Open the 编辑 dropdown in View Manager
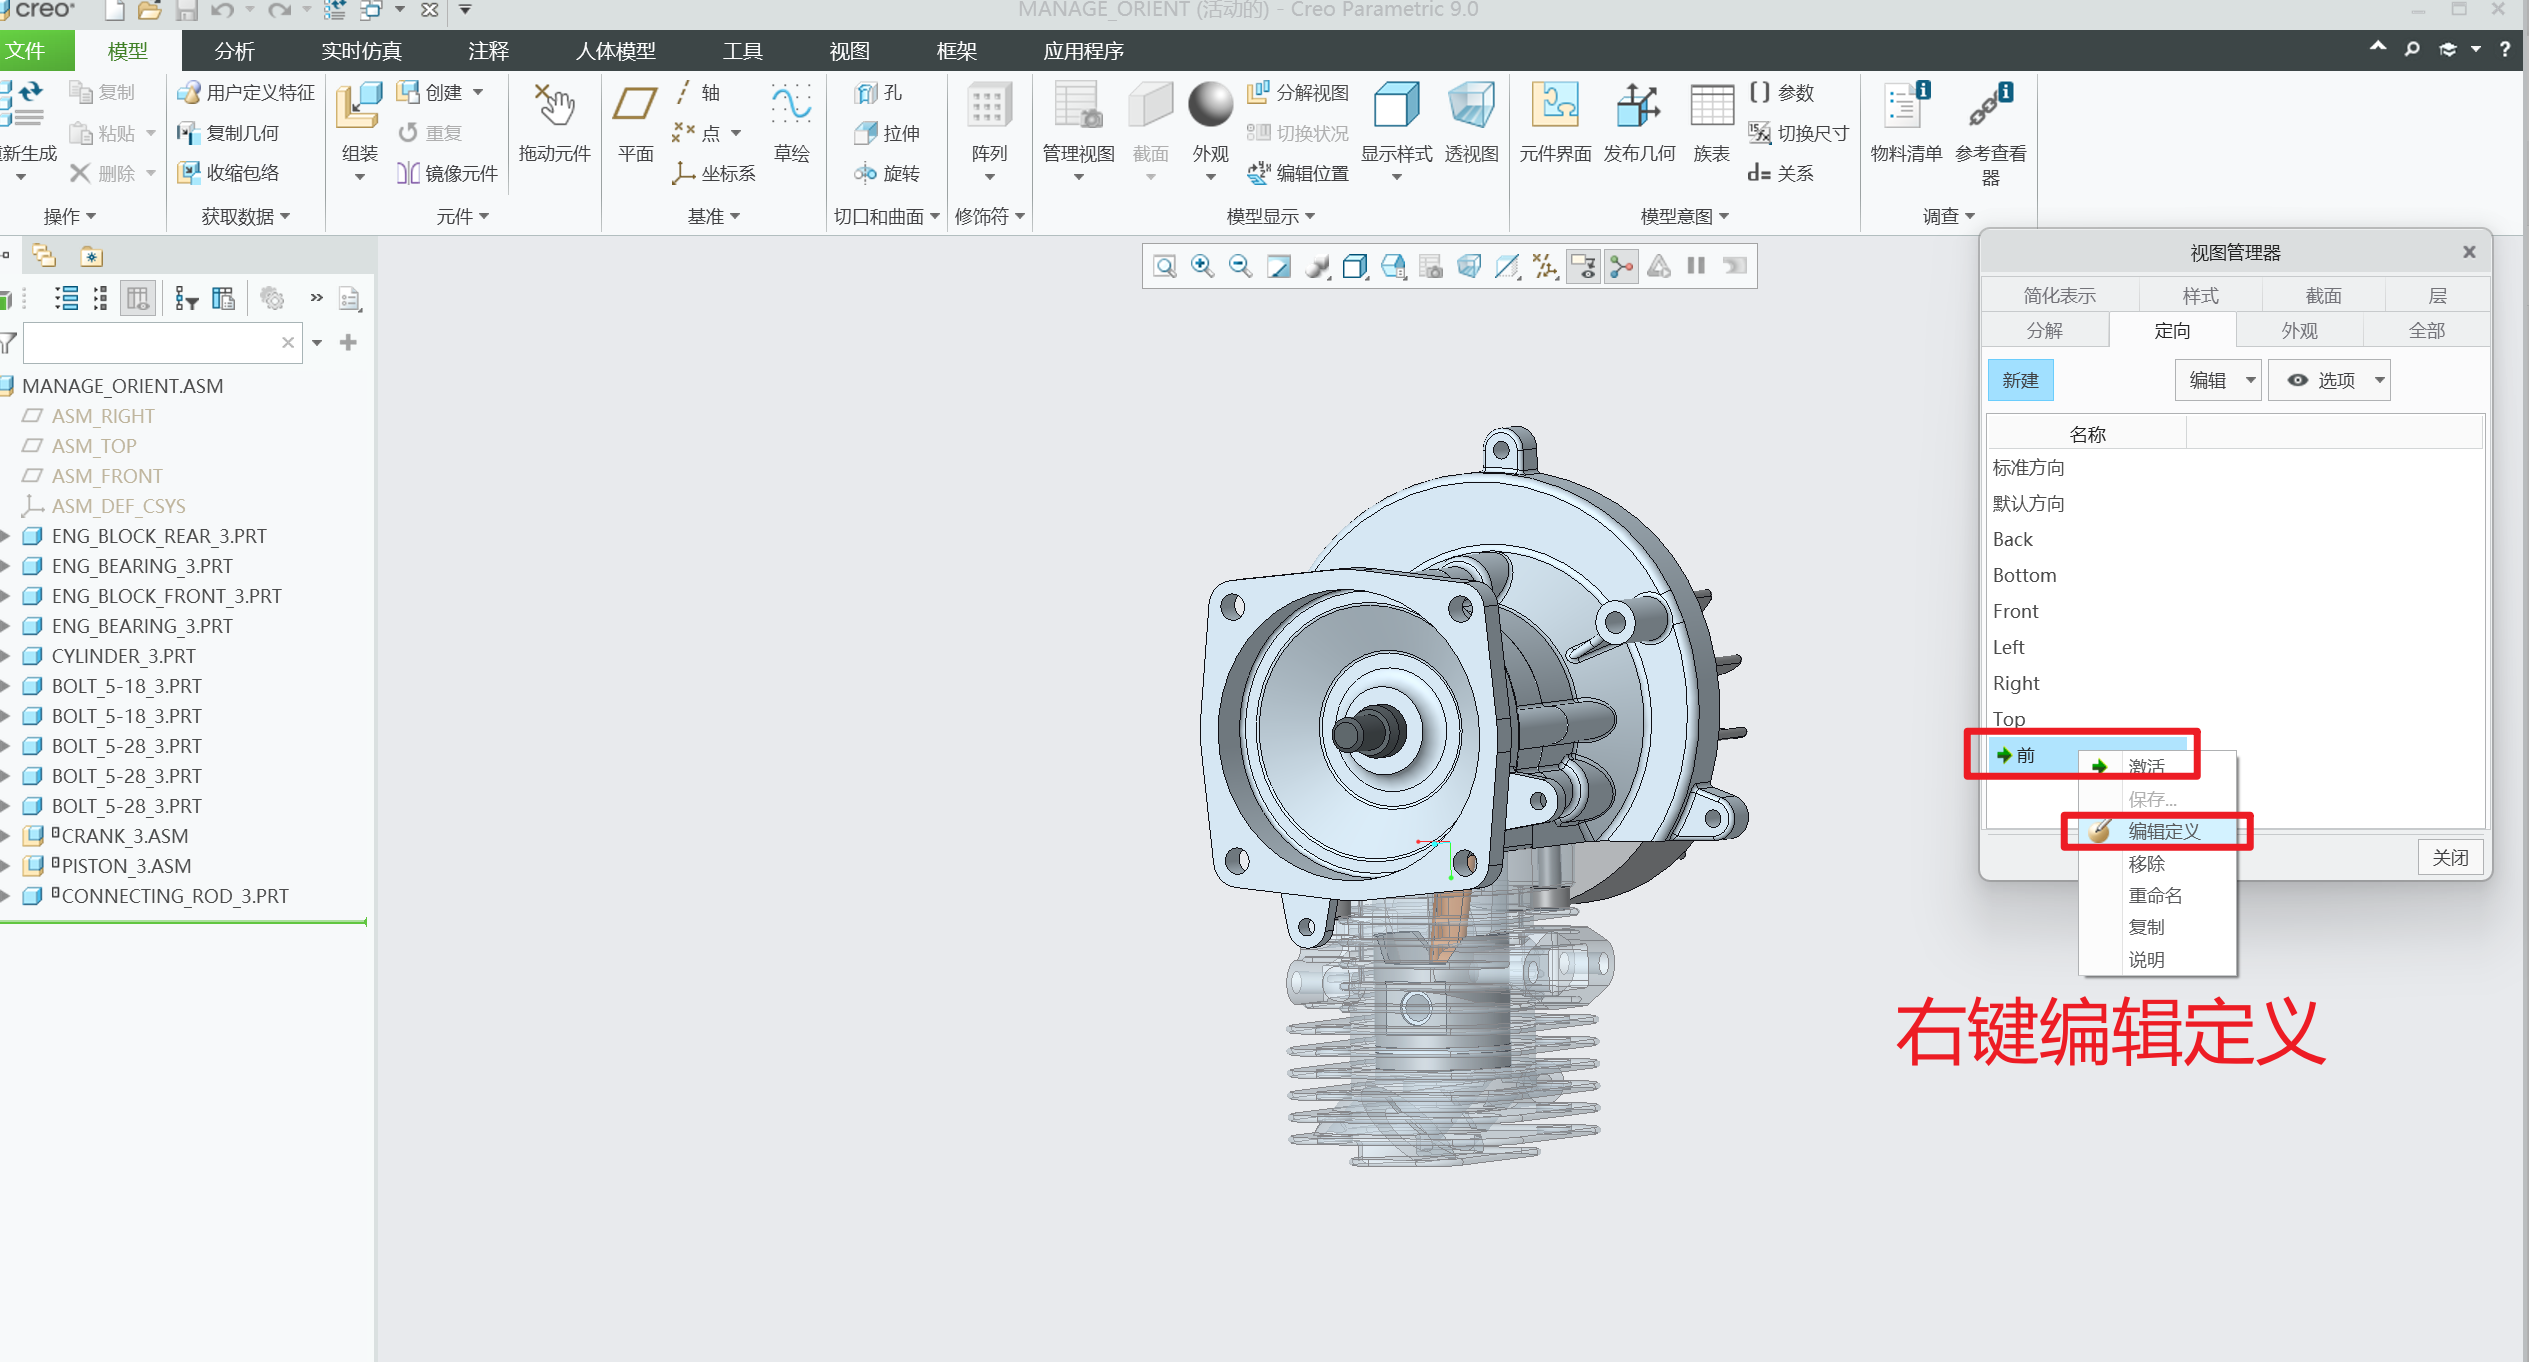 (x=2217, y=380)
